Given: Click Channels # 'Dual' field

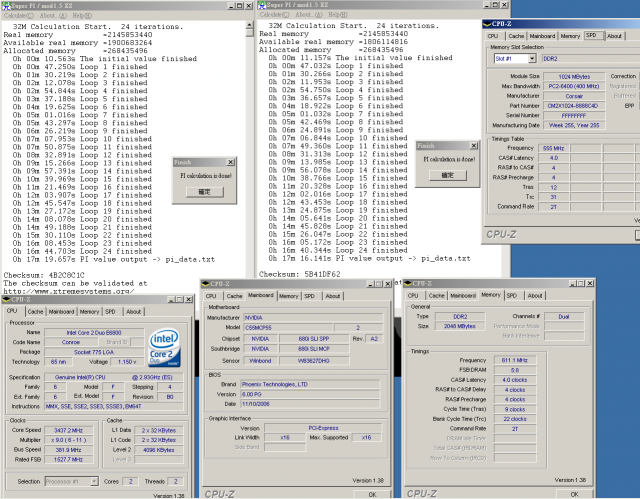Looking at the screenshot, I should [564, 316].
